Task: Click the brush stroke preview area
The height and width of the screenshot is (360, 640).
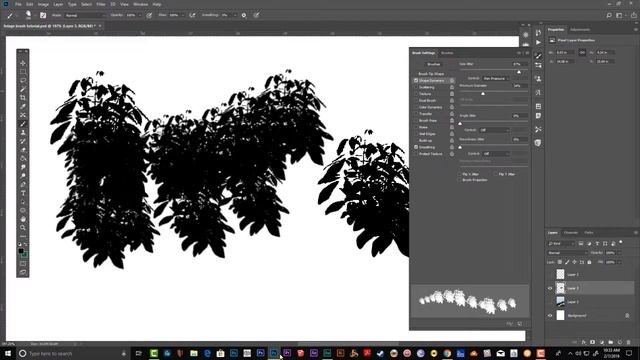Action: (x=470, y=301)
